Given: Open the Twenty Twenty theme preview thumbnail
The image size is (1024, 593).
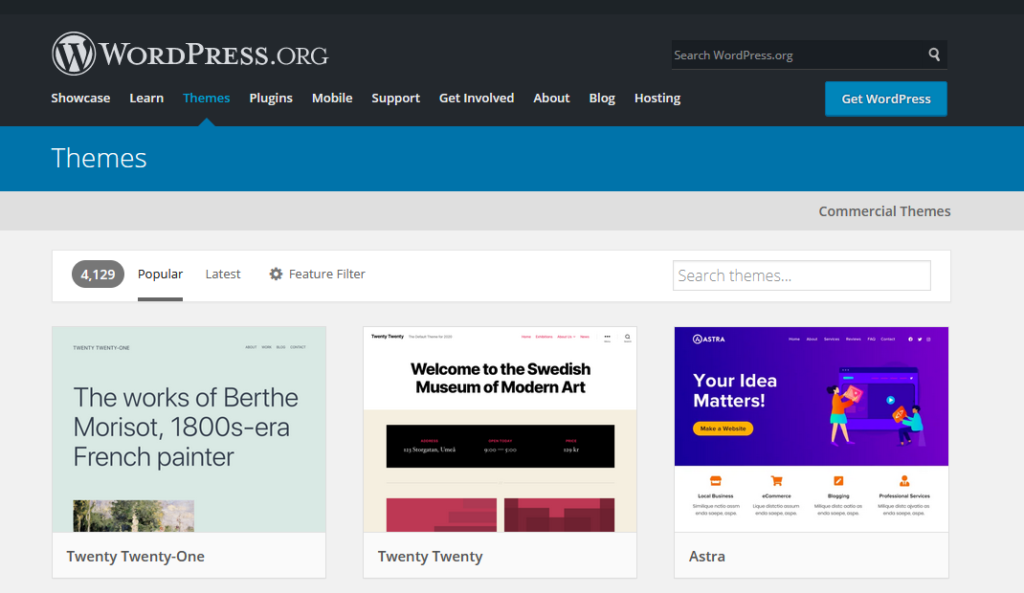Looking at the screenshot, I should [x=500, y=430].
